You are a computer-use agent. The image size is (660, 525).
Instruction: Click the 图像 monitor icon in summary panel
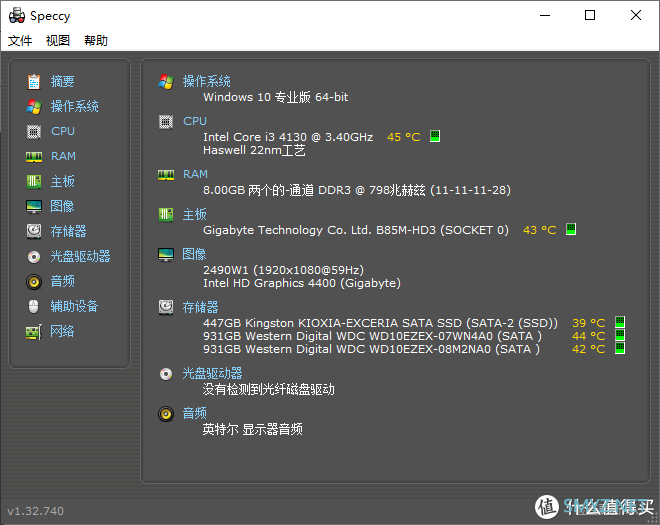pyautogui.click(x=166, y=255)
